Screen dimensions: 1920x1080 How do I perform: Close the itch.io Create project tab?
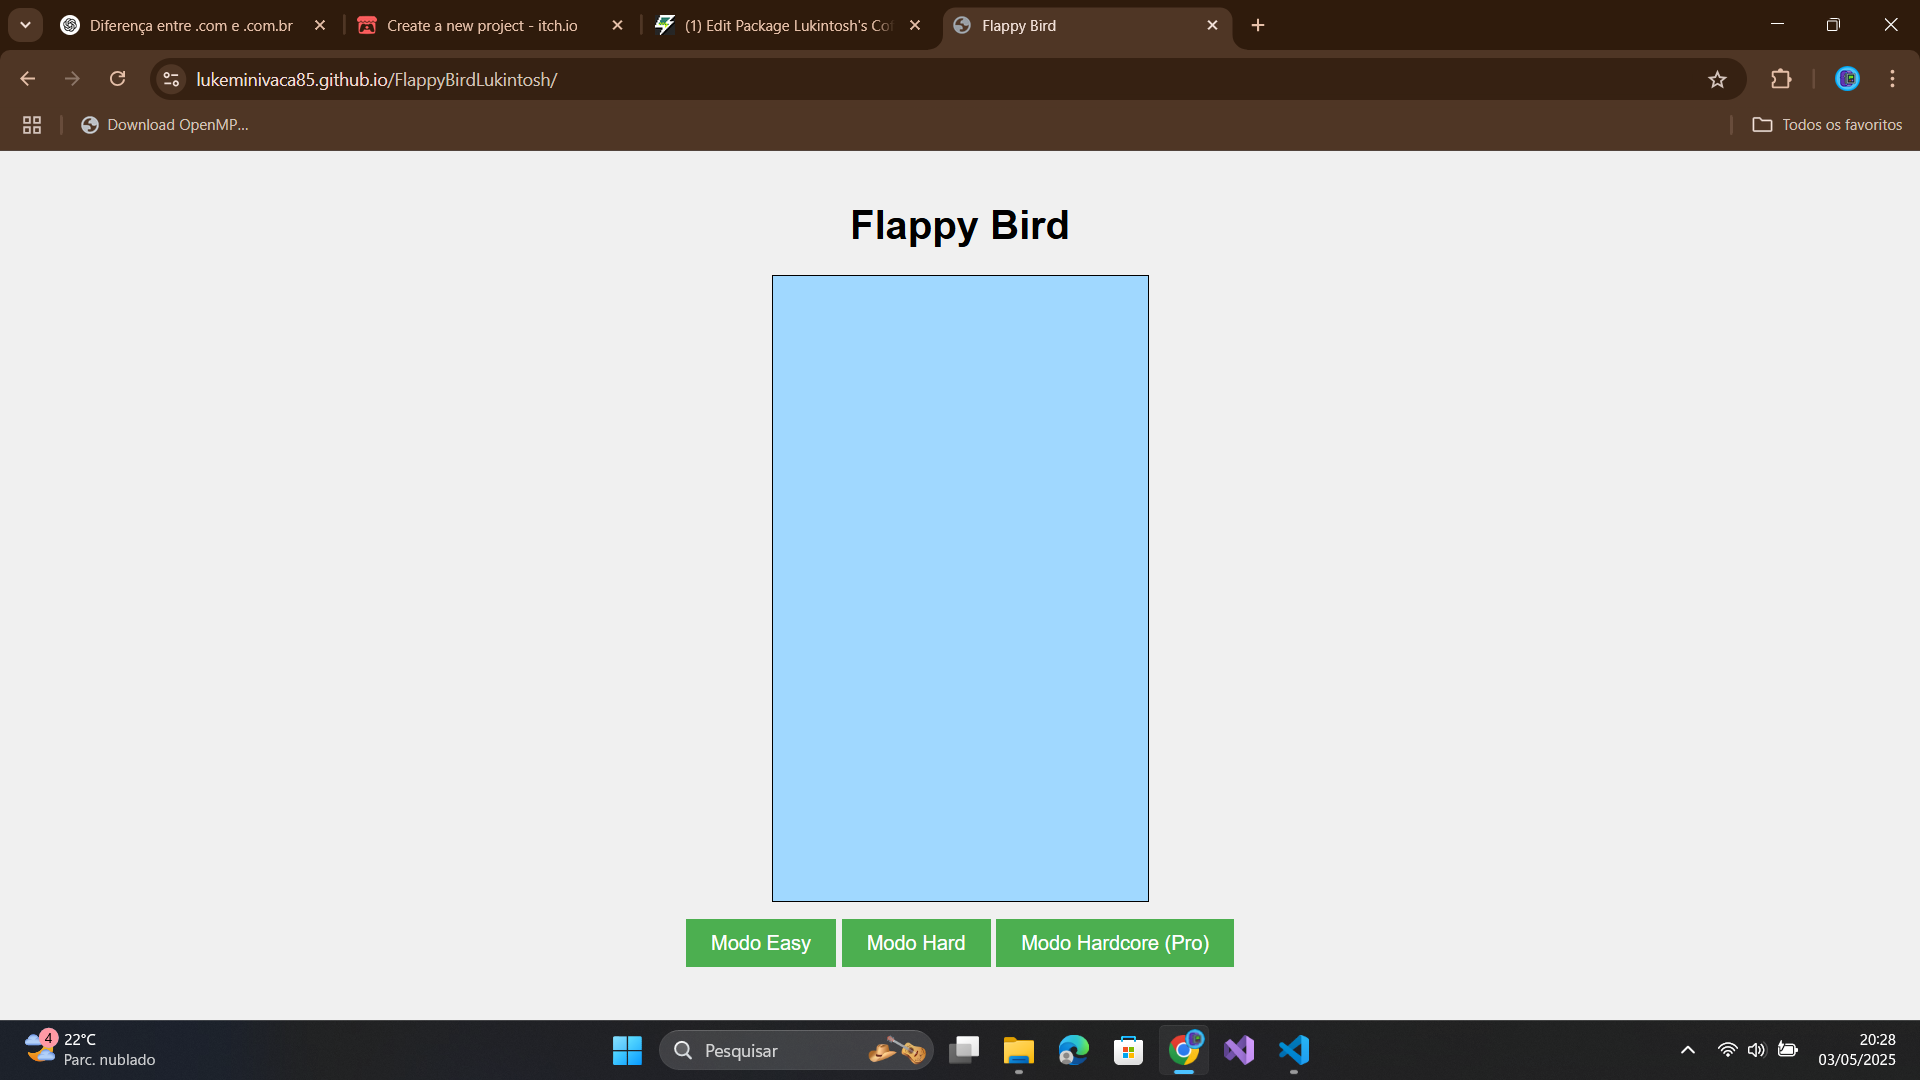[x=617, y=25]
